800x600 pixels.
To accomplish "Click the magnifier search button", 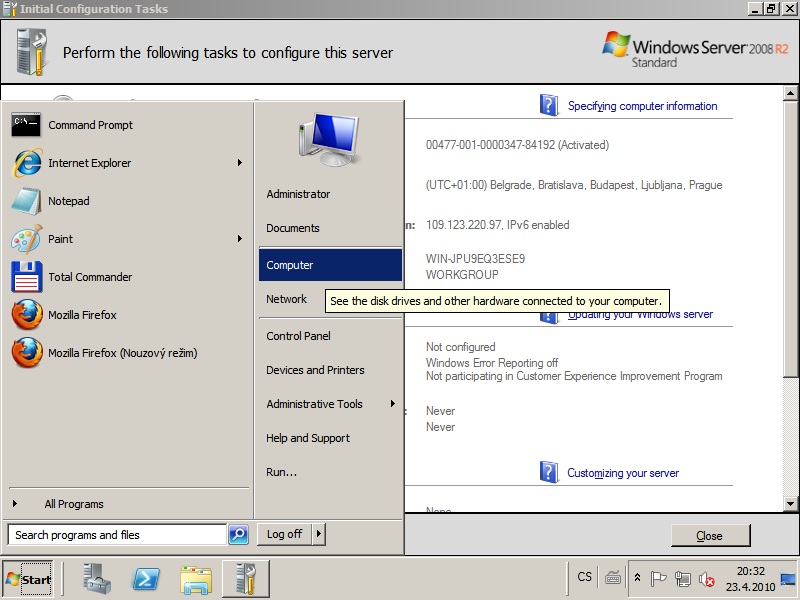I will [x=238, y=535].
